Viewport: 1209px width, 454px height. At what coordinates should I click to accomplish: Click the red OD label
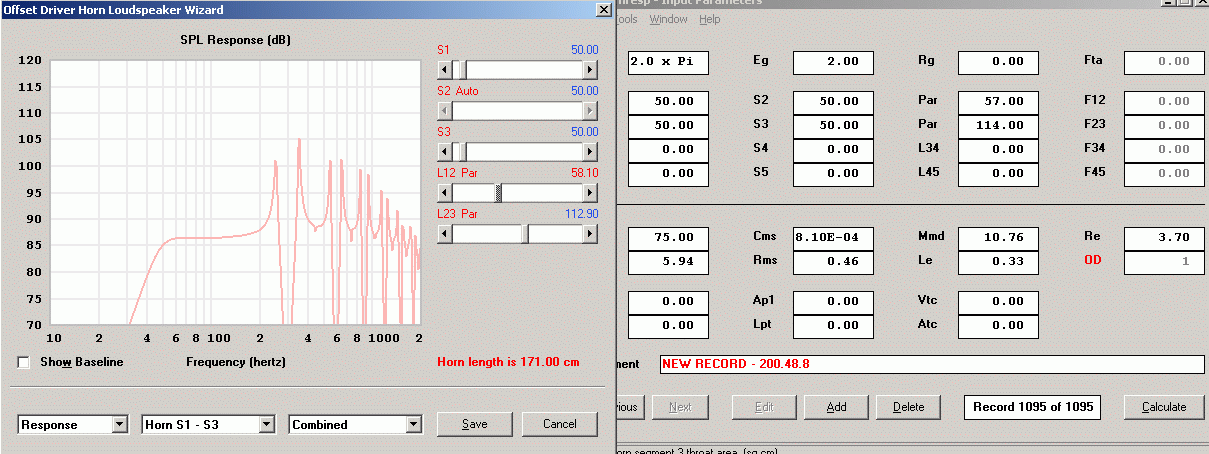pyautogui.click(x=1094, y=261)
